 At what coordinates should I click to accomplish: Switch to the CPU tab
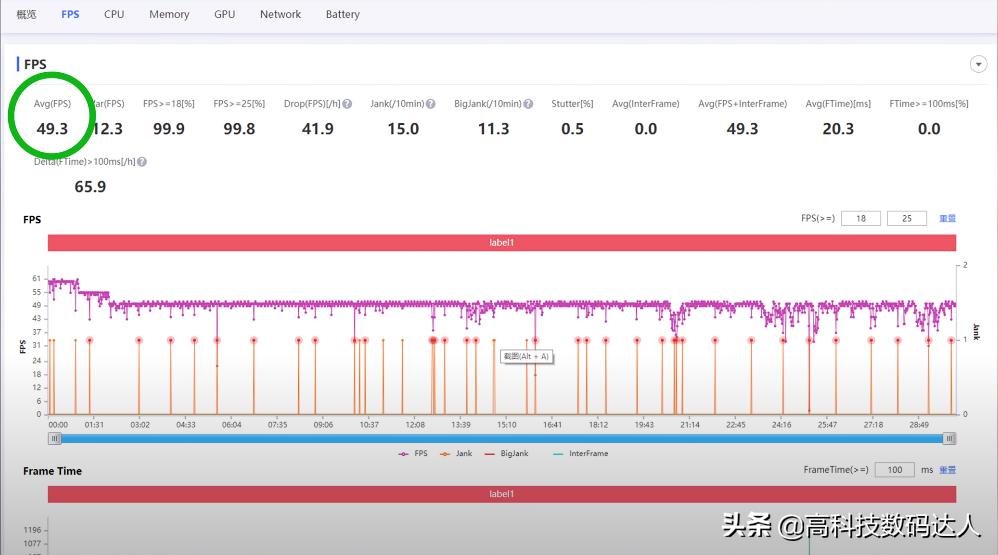pos(114,14)
